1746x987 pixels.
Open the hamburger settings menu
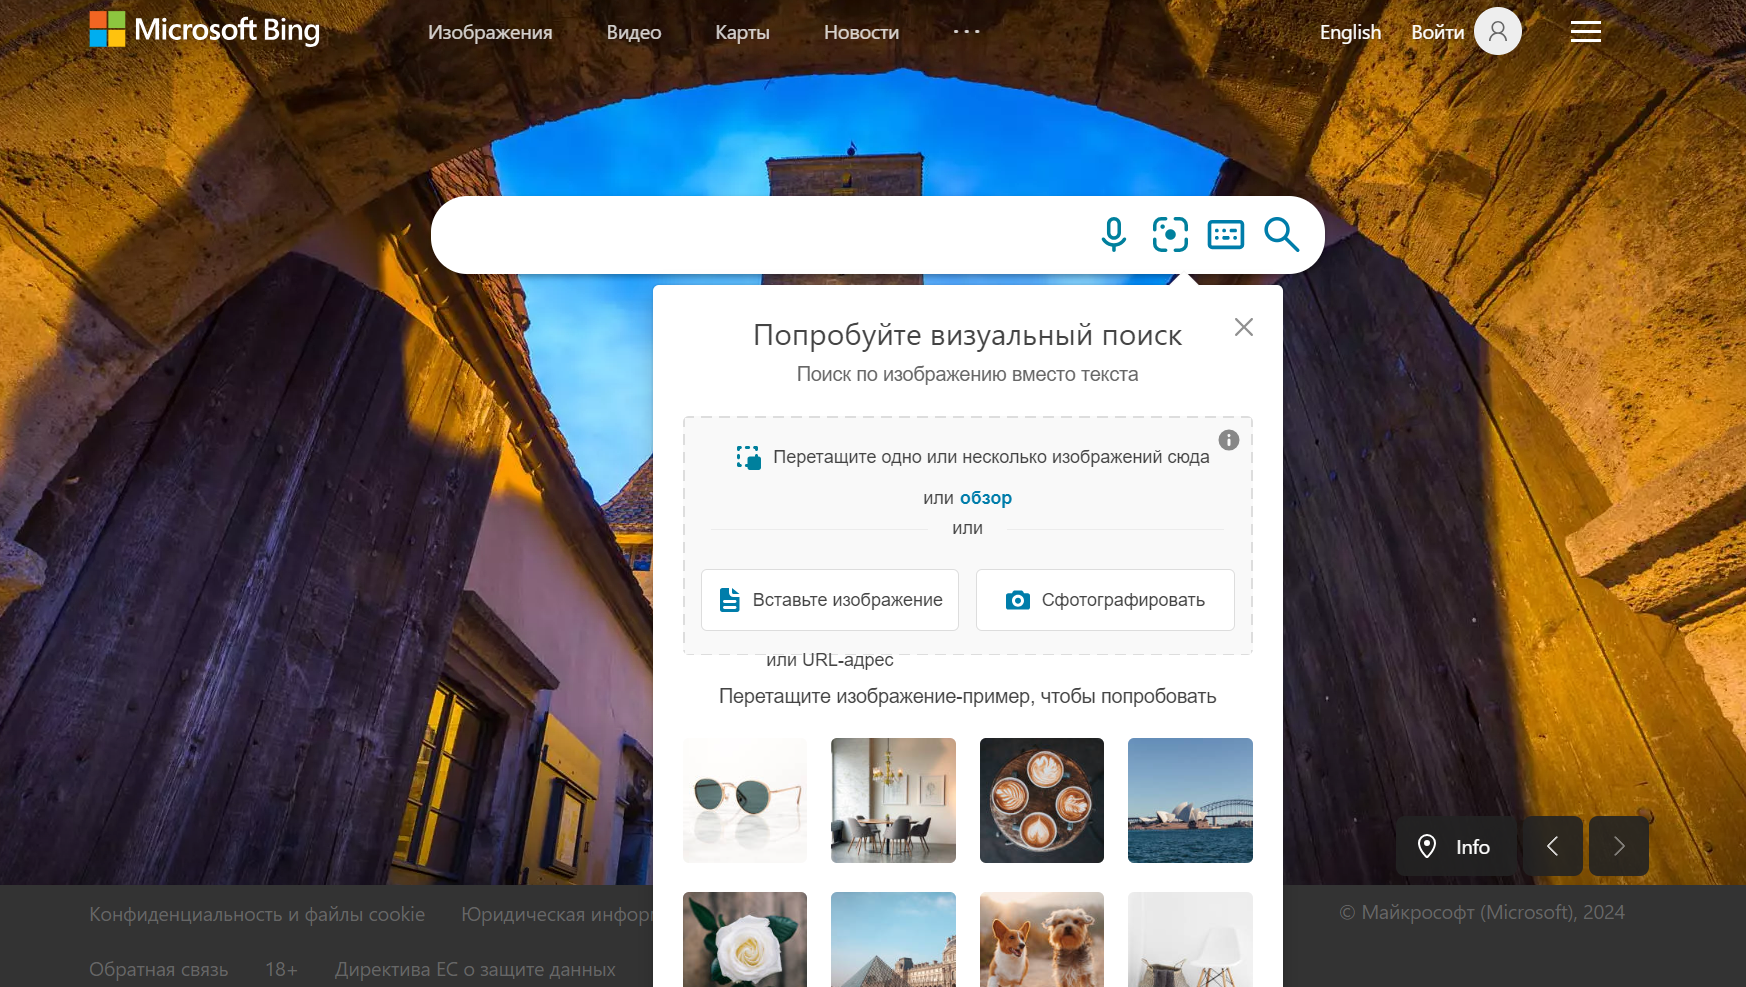(x=1586, y=32)
